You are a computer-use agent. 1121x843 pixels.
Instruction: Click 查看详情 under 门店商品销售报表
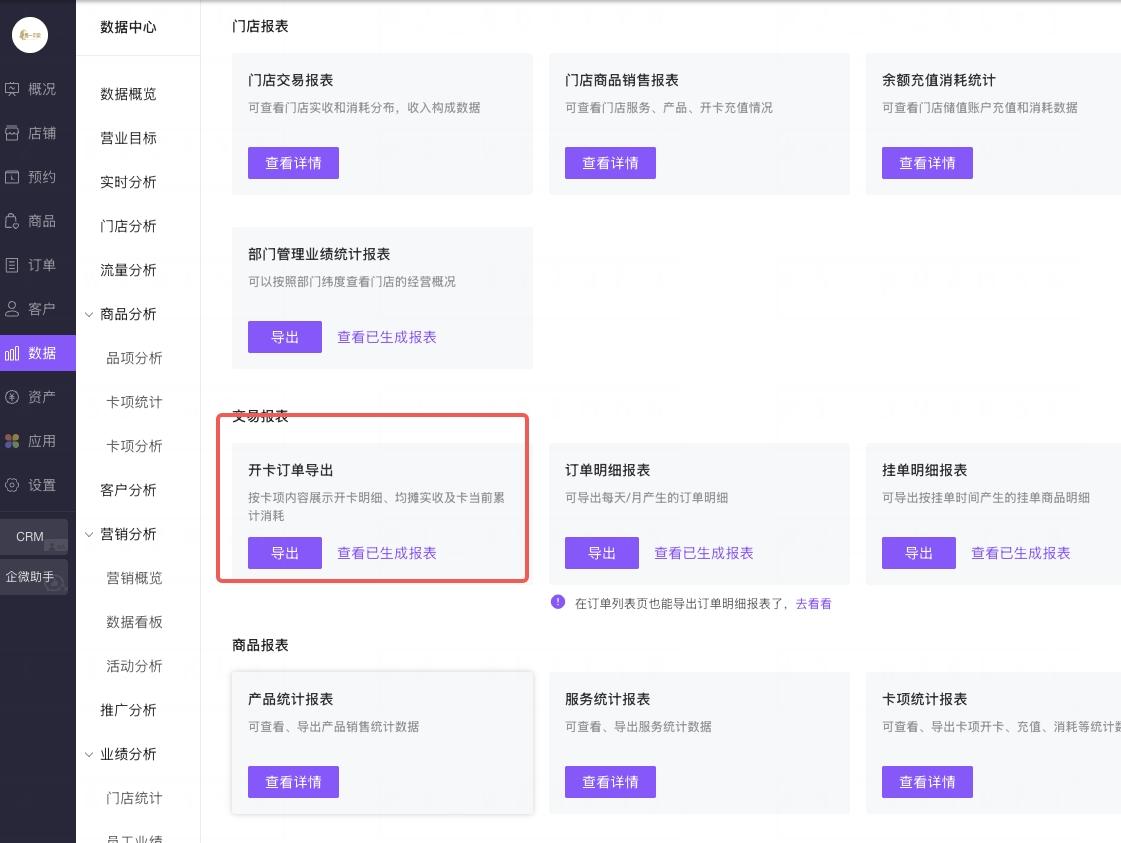pyautogui.click(x=610, y=163)
